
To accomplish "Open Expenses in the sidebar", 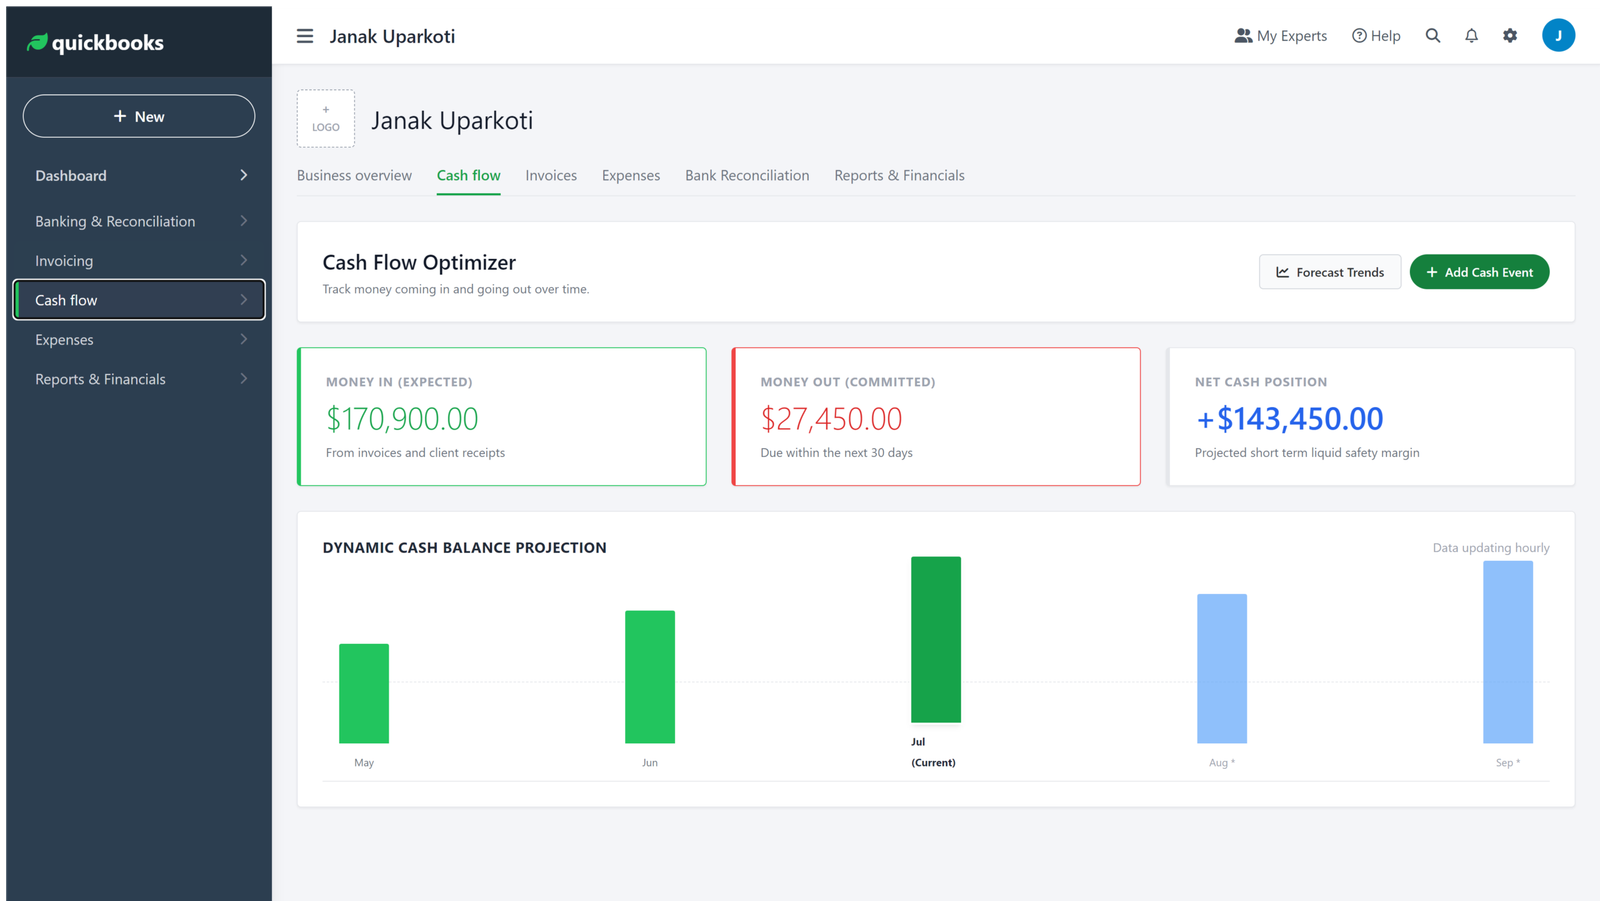I will click(x=139, y=339).
